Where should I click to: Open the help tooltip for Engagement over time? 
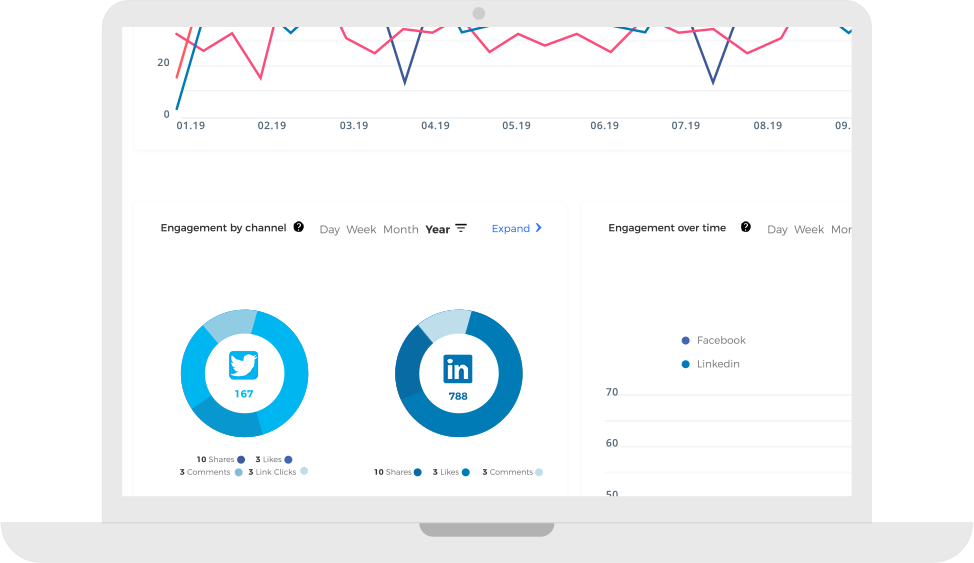746,227
